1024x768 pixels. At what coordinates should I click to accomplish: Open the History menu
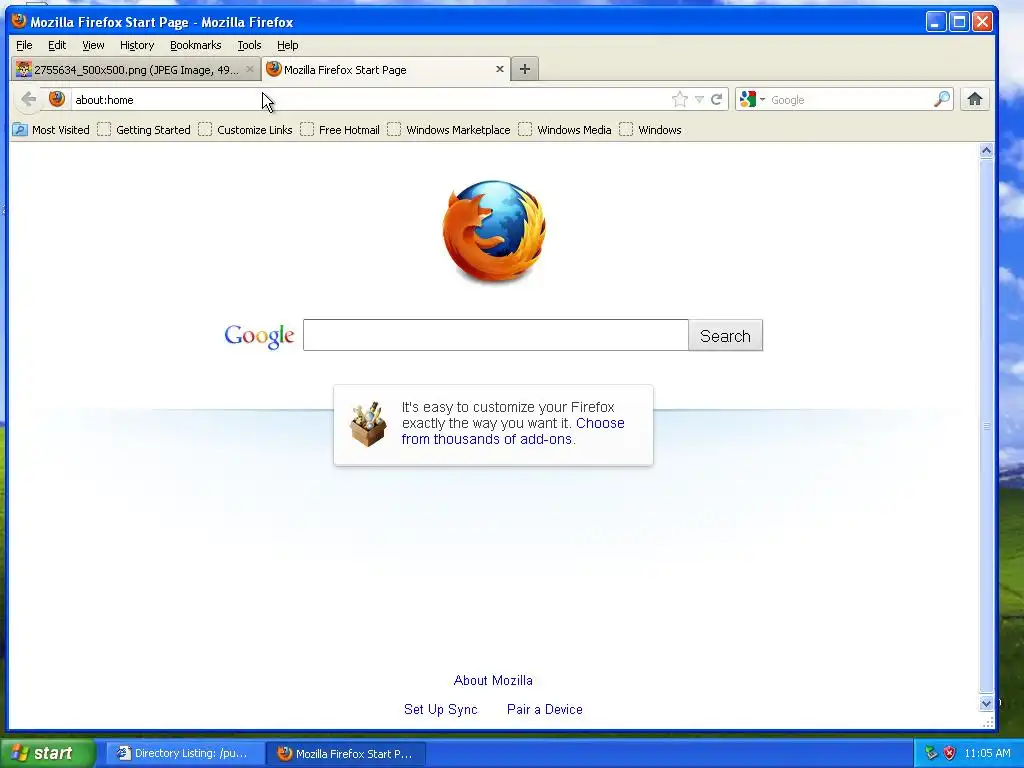(137, 45)
